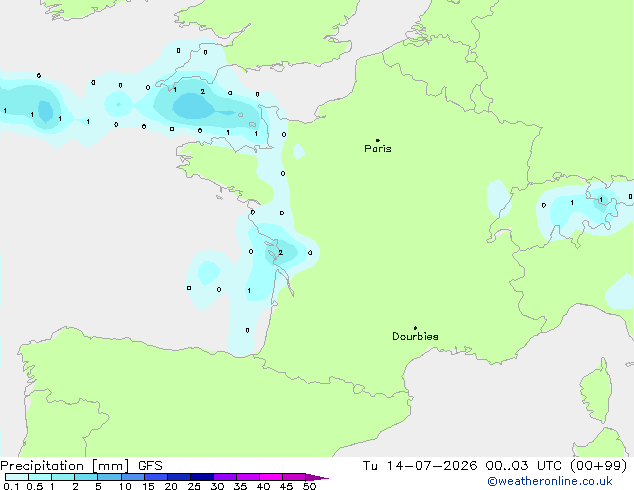This screenshot has height=490, width=634.
Task: Click the '35' legend scale label
Action: click(x=240, y=486)
